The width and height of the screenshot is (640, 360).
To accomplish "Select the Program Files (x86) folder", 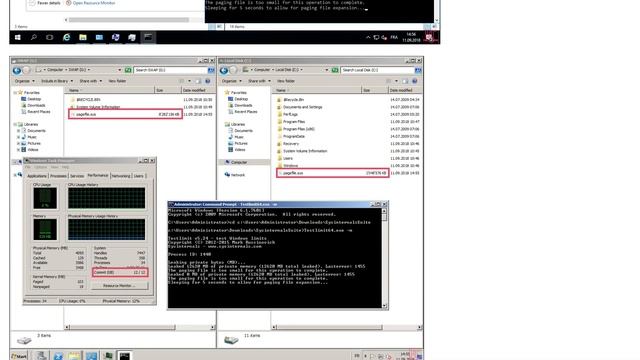I will 298,129.
